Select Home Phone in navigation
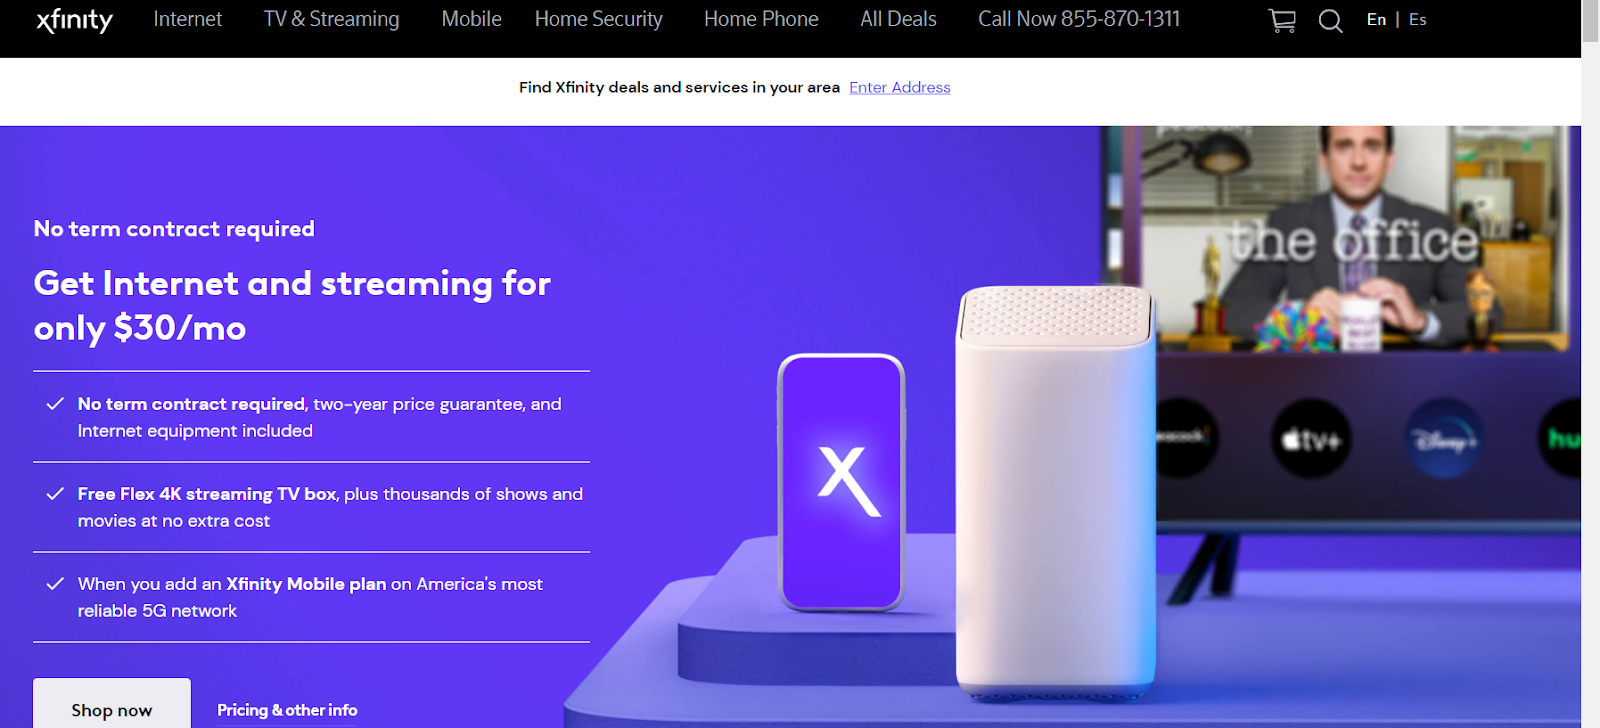This screenshot has height=728, width=1600. (x=761, y=19)
